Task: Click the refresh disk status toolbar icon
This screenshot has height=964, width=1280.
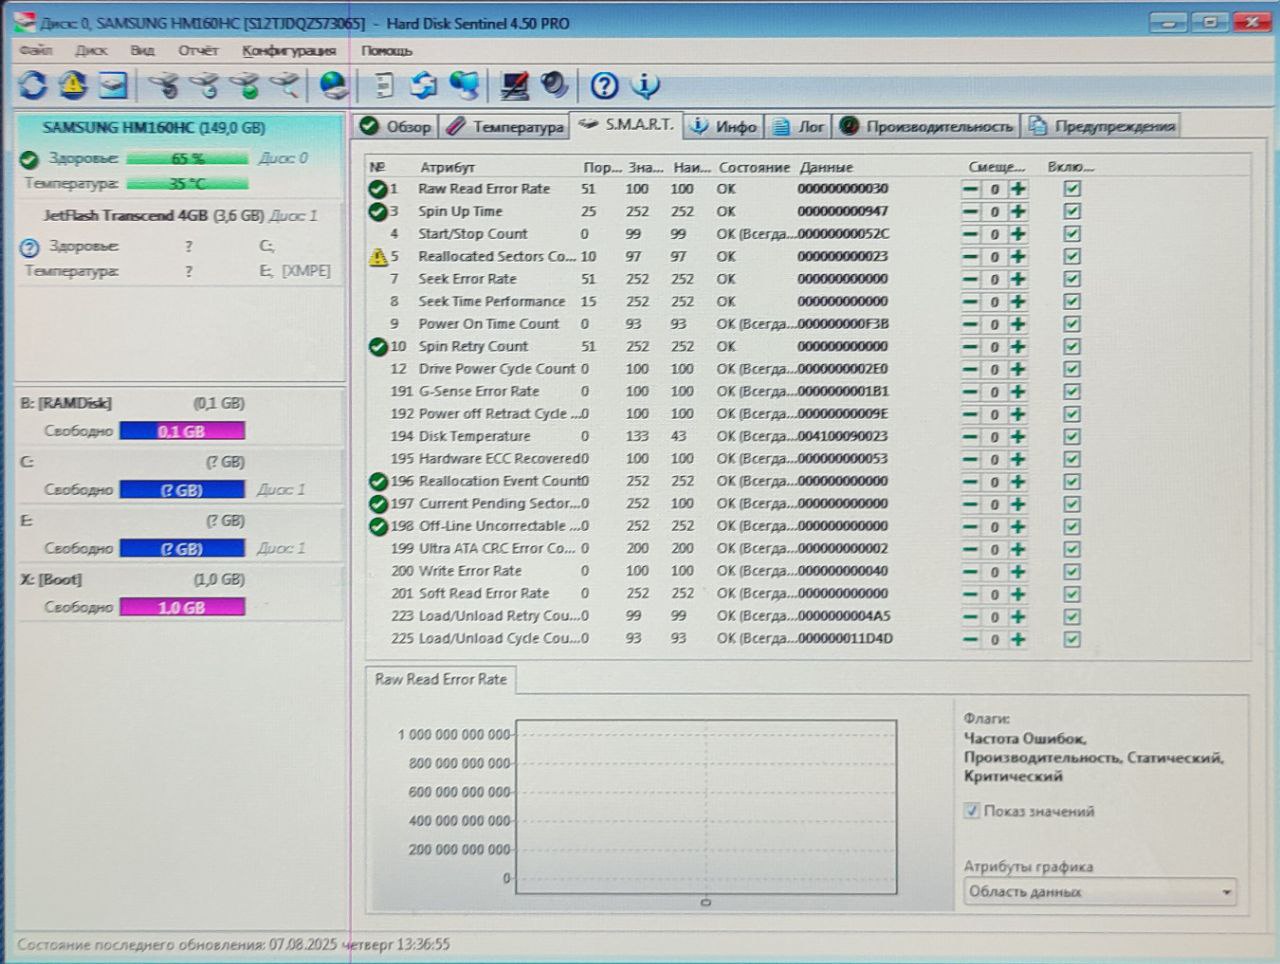Action: (33, 86)
